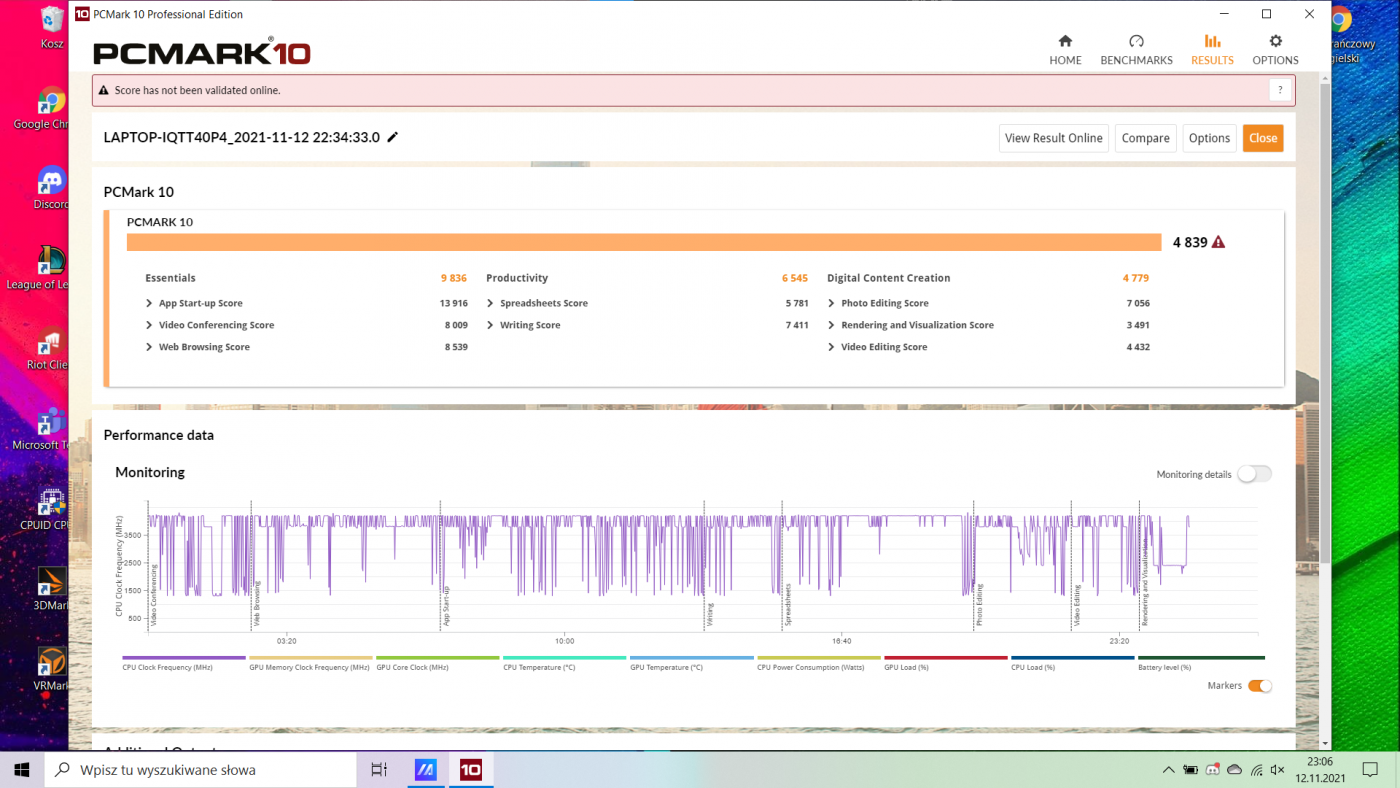Screen dimensions: 1400x788
Task: Open the CPUID CPU-Z desktop shortcut
Action: (51, 508)
